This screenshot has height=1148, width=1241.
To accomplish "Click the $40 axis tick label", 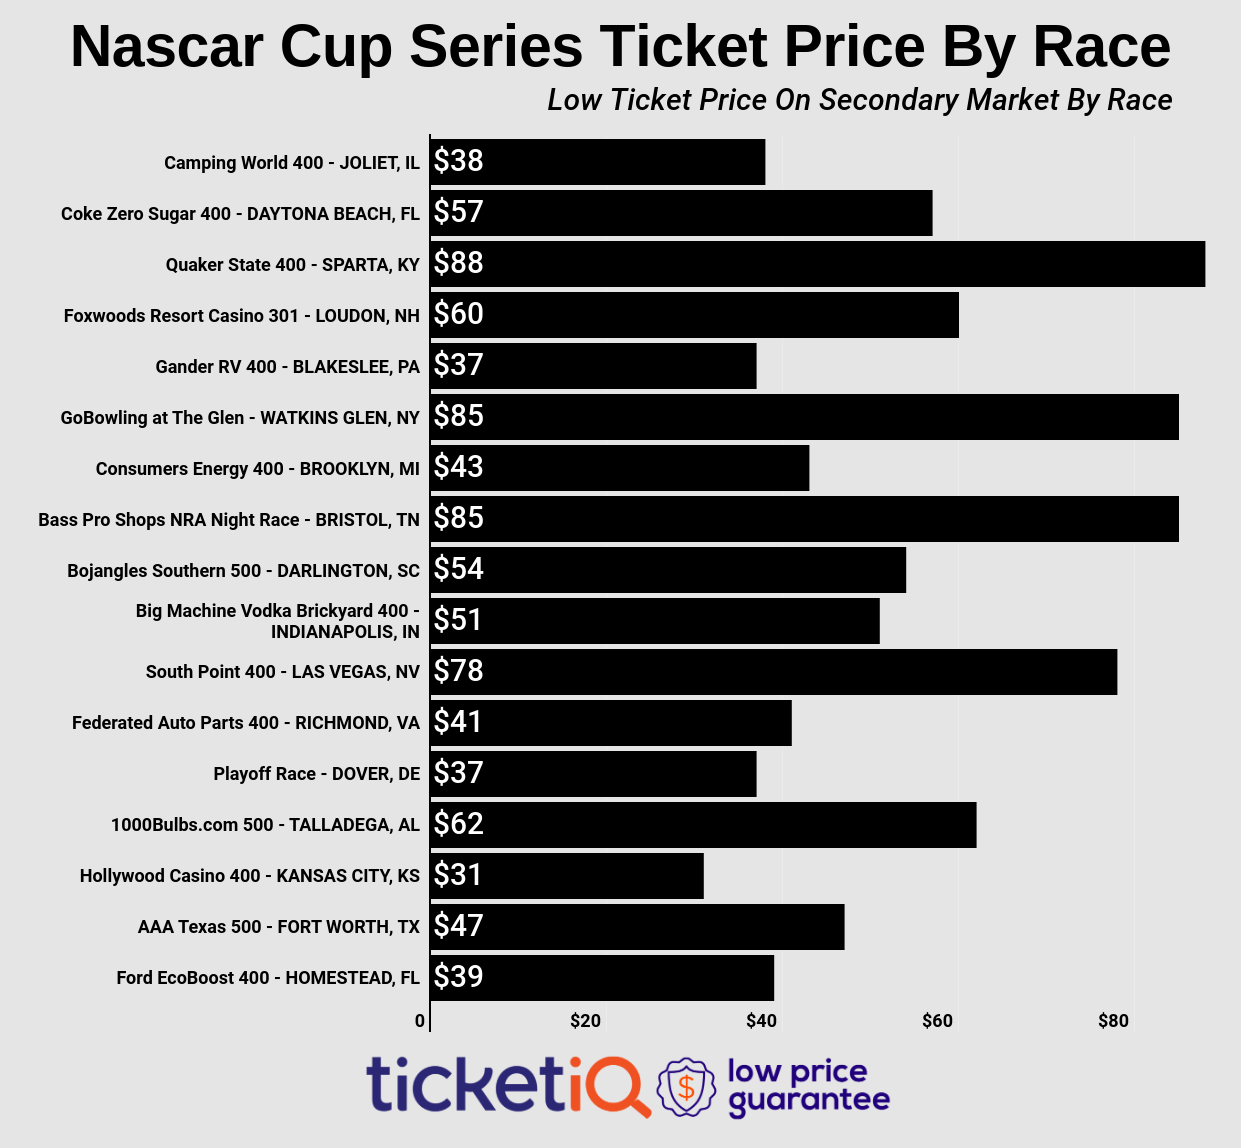I will tap(761, 1021).
